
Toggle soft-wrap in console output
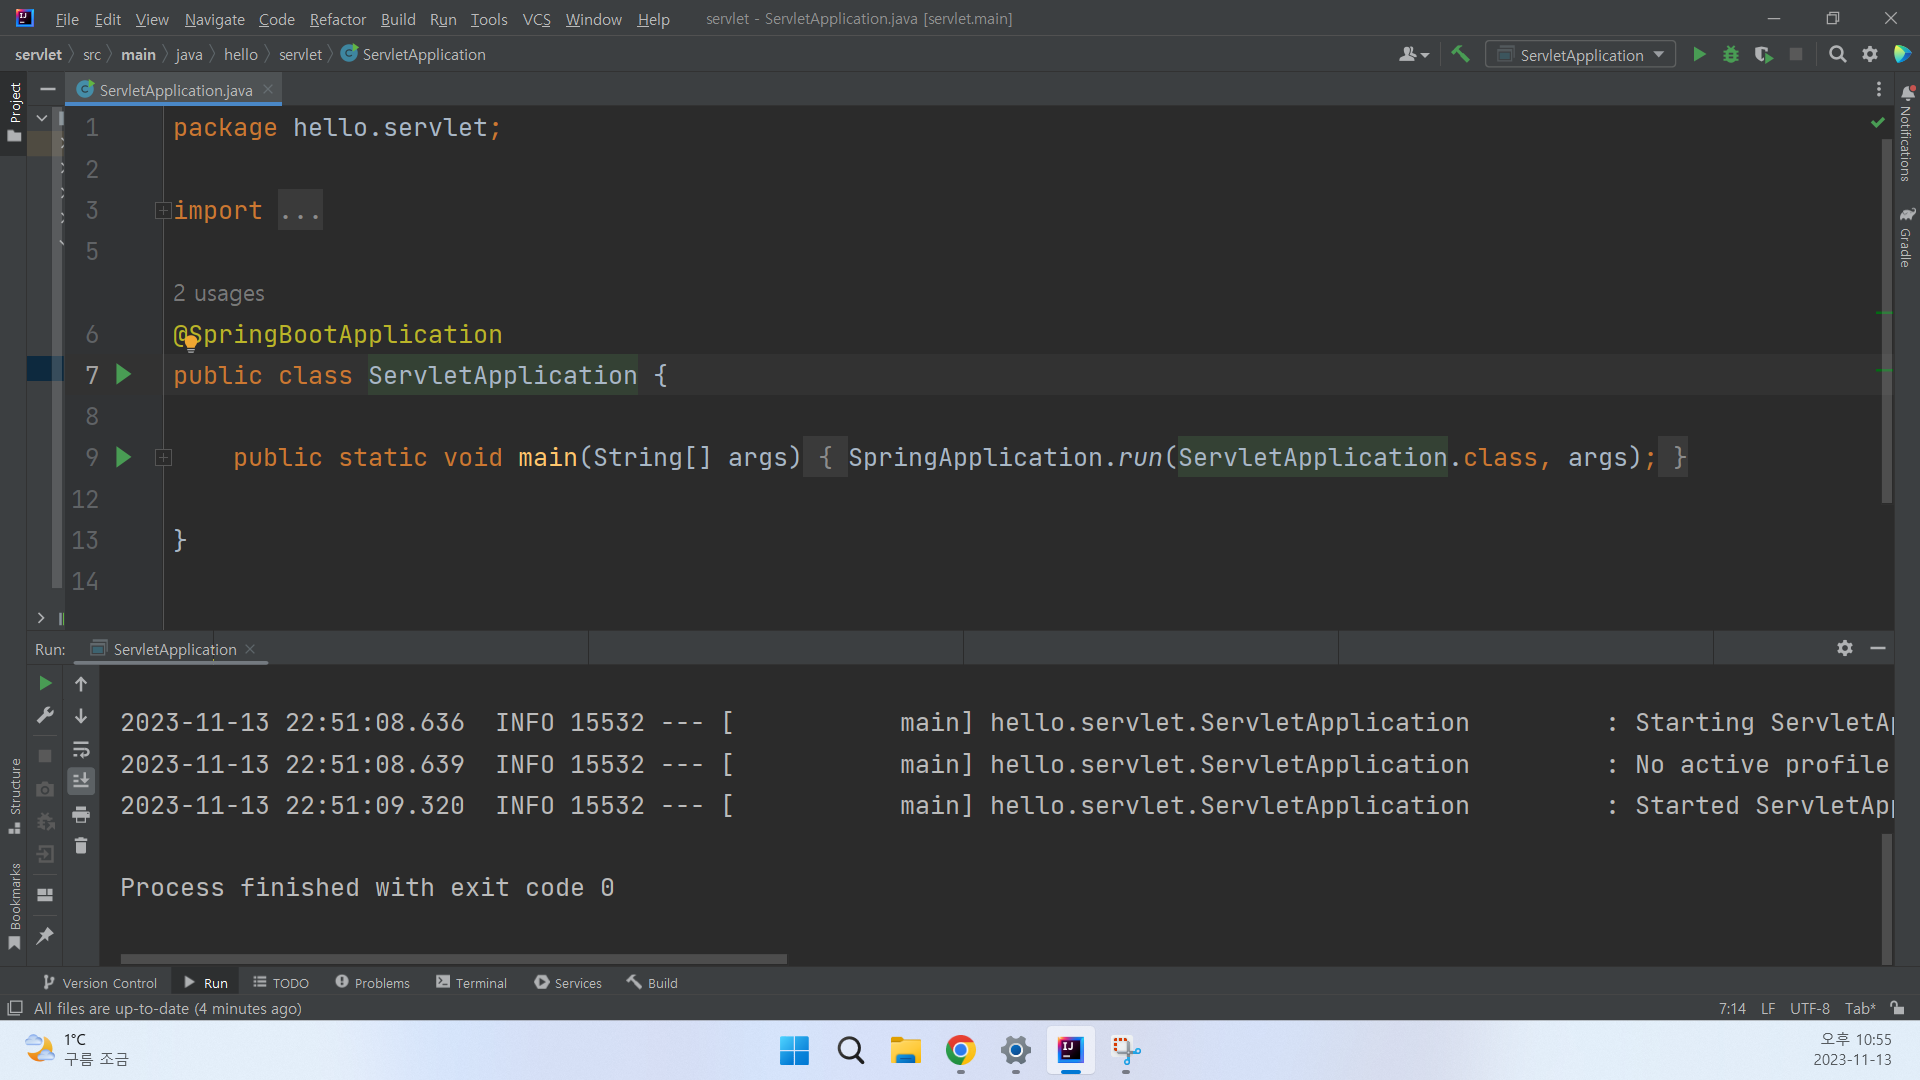[x=81, y=749]
